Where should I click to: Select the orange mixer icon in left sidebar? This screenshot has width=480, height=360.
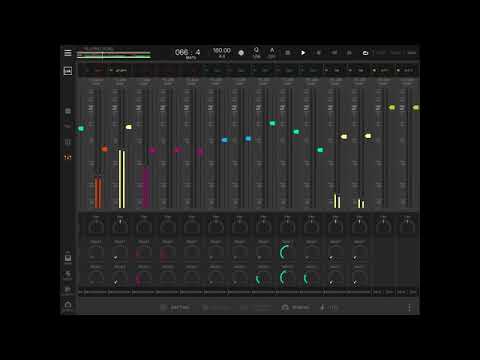point(68,157)
